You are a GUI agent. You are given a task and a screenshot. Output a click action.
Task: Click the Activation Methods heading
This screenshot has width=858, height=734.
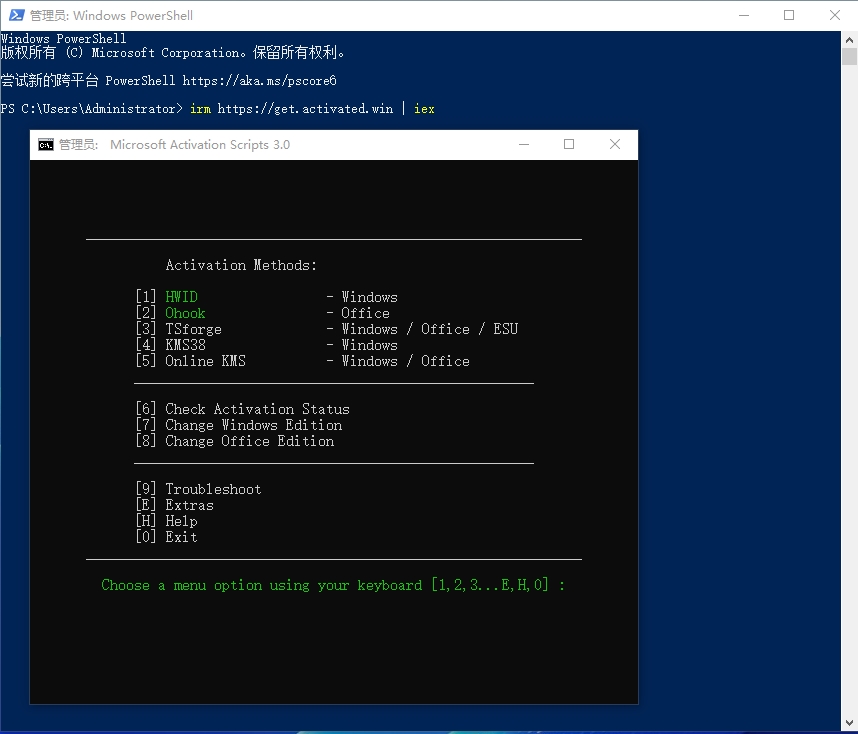click(241, 265)
